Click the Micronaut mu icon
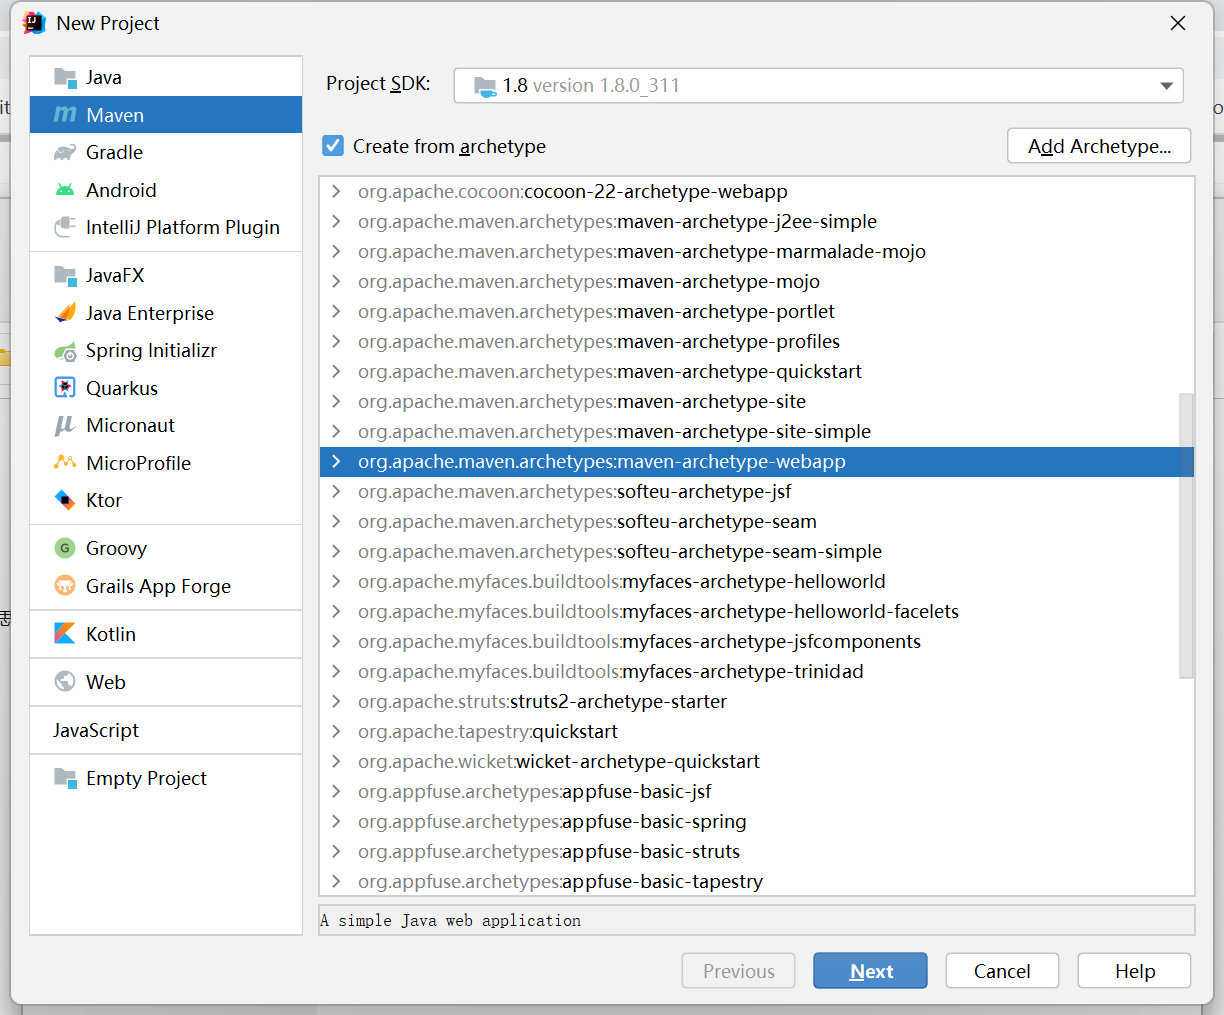Image resolution: width=1224 pixels, height=1015 pixels. (65, 426)
